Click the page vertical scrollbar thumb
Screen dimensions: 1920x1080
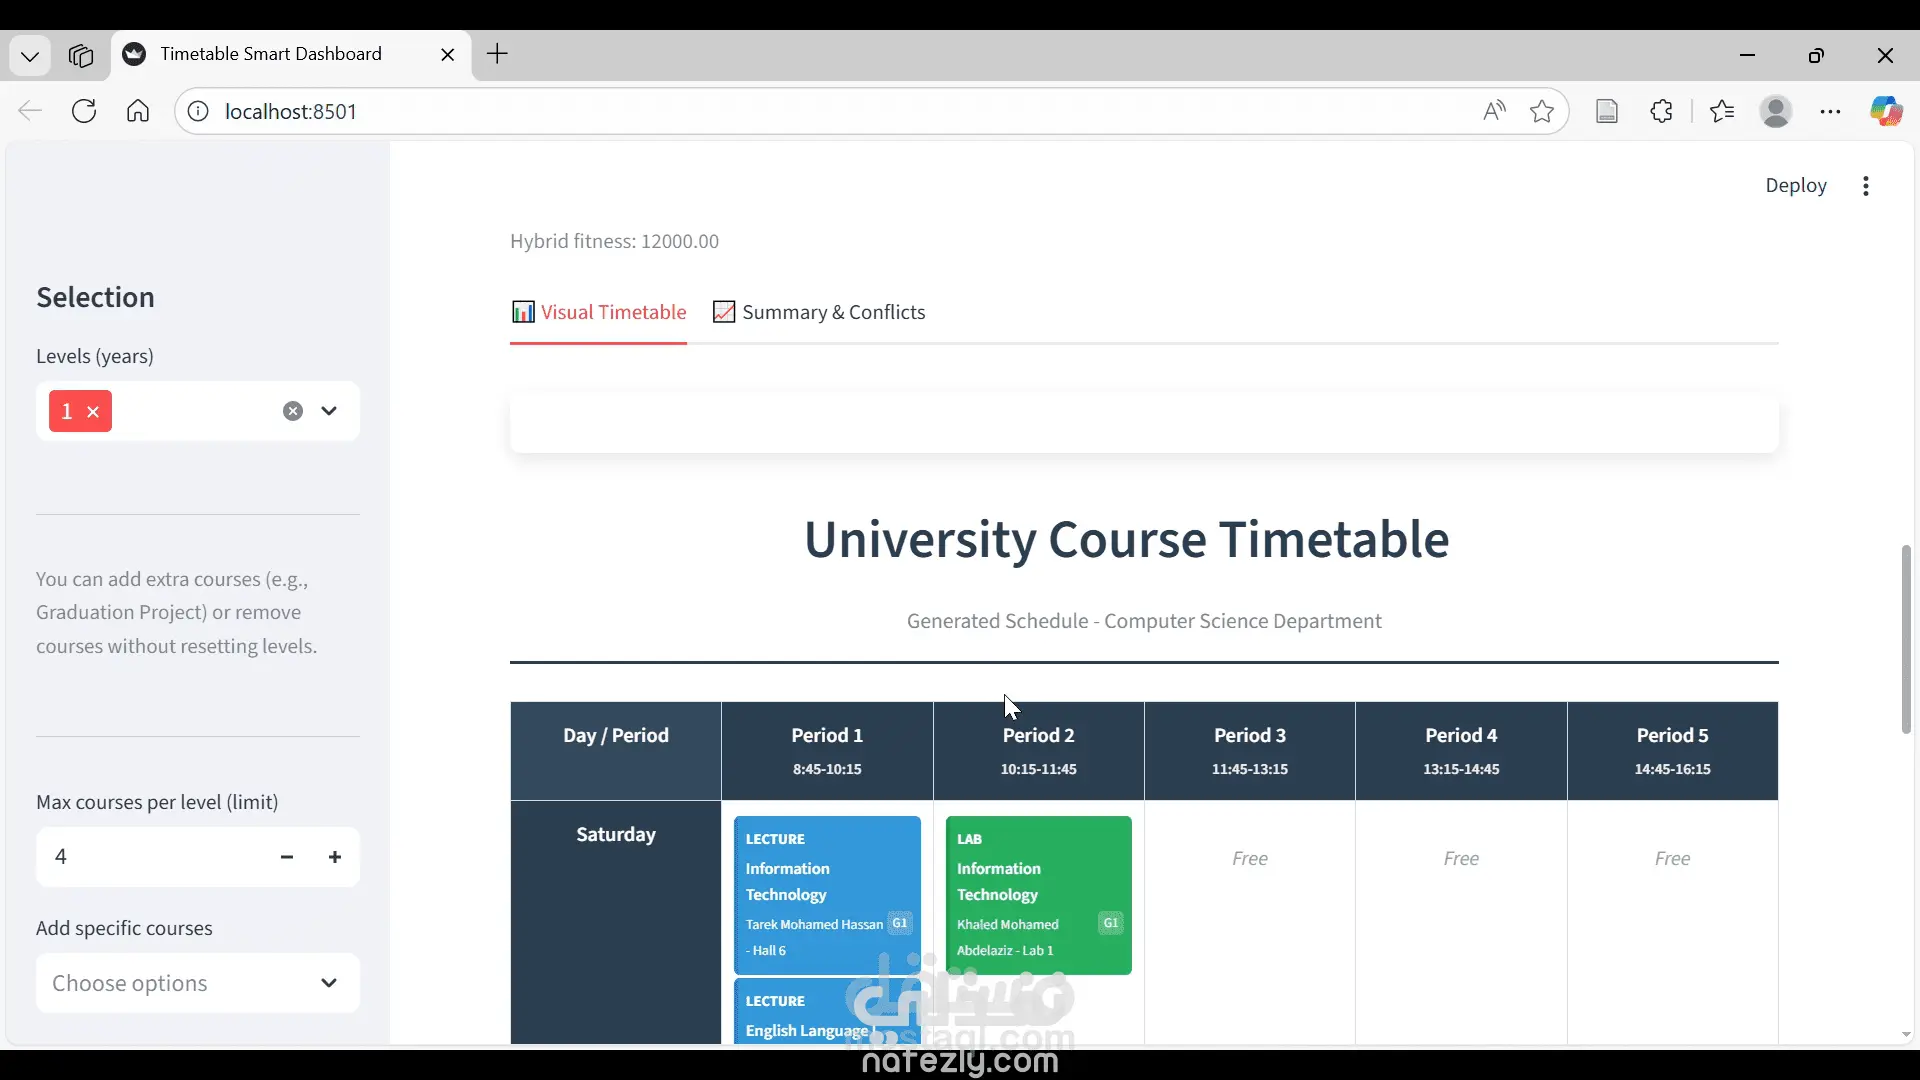[1906, 640]
